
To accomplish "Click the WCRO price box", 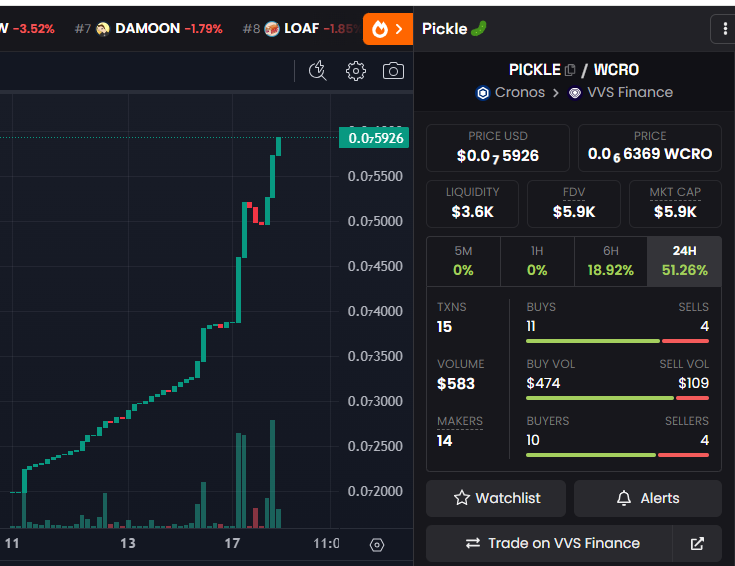I will [650, 148].
